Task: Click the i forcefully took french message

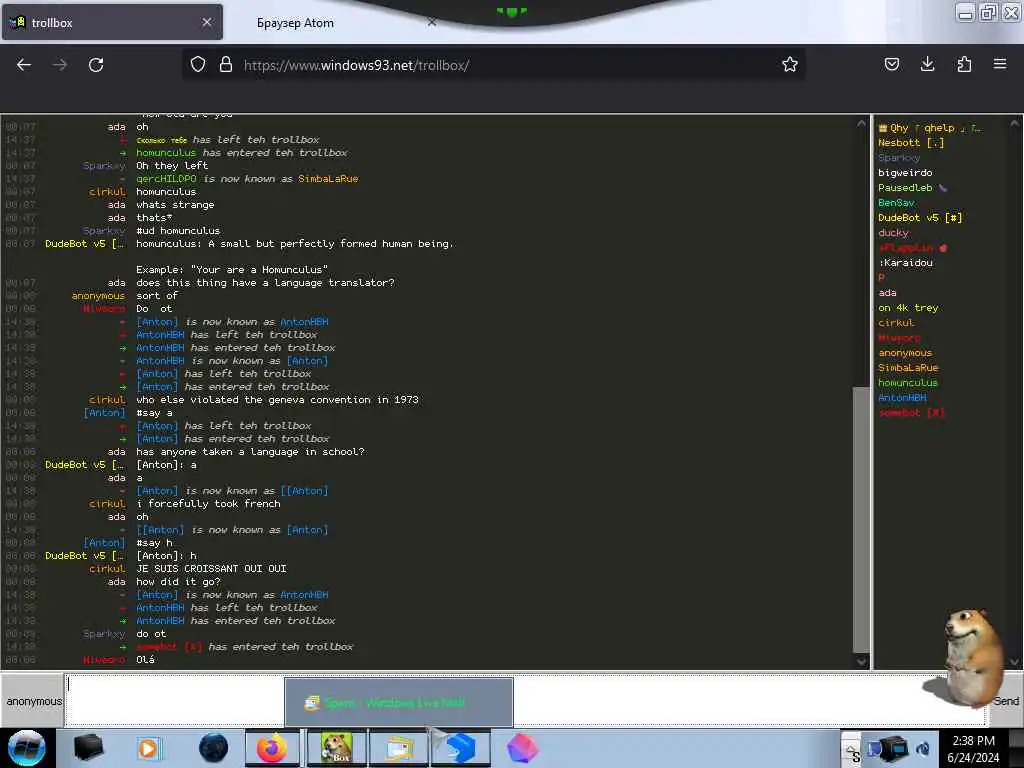Action: tap(208, 504)
